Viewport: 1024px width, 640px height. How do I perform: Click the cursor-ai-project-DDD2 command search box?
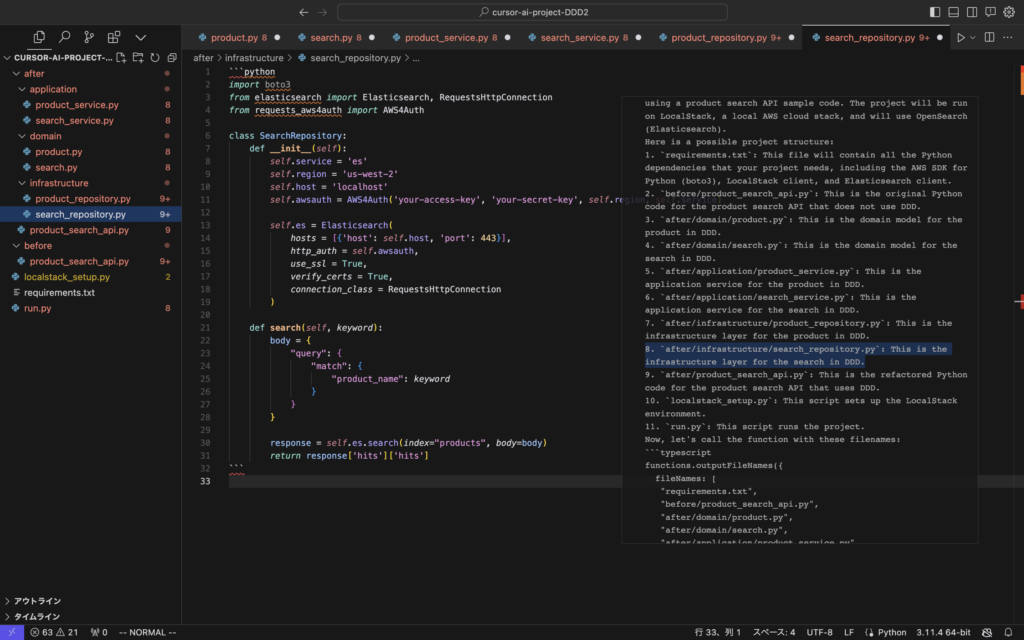(532, 12)
